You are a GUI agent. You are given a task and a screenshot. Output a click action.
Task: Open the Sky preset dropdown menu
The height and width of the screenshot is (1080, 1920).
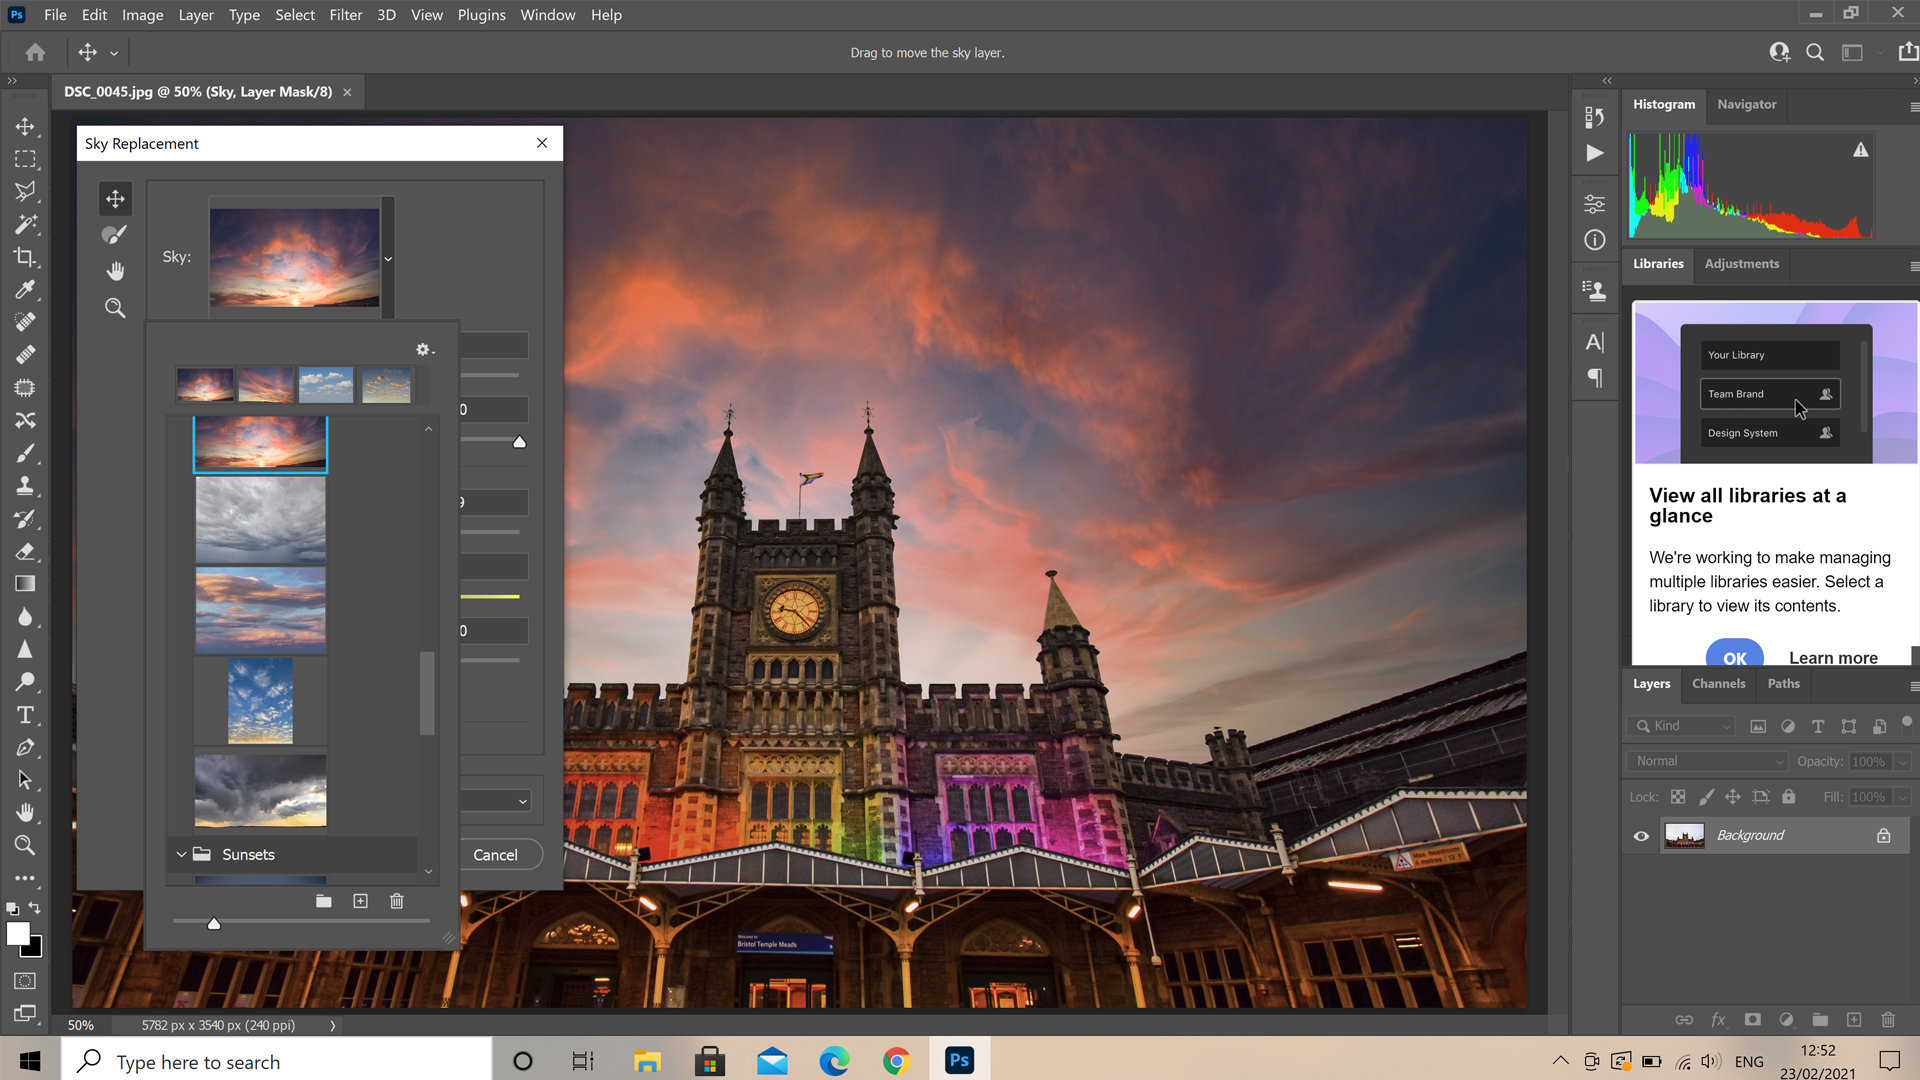pyautogui.click(x=386, y=256)
